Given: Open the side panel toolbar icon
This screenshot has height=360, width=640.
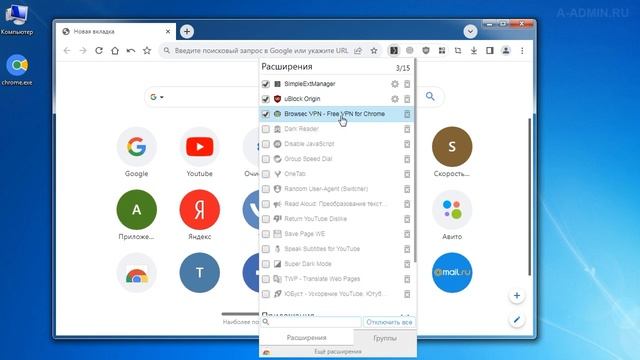Looking at the screenshot, I should [490, 51].
